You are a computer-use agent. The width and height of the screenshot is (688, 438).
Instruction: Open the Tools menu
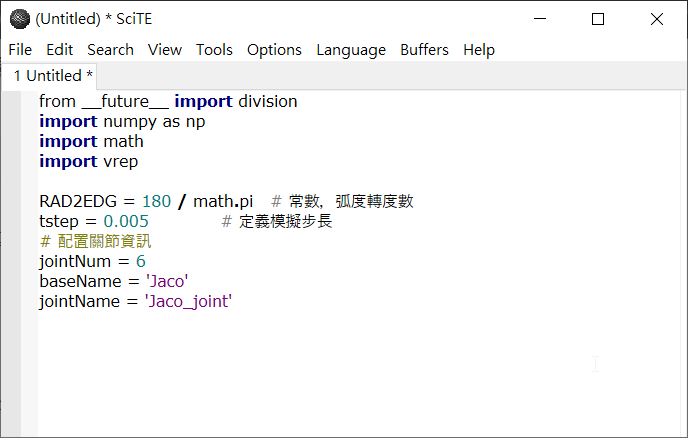click(214, 50)
